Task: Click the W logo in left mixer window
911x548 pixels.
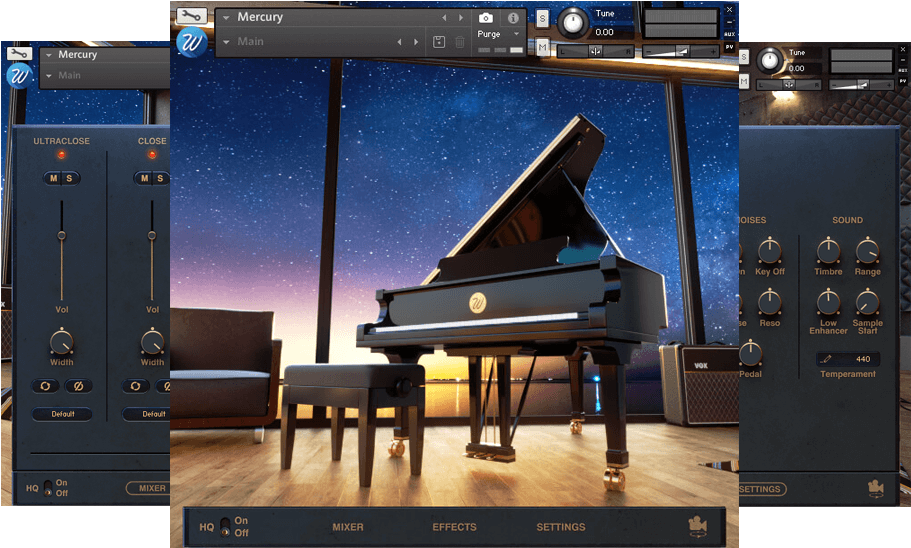Action: (x=19, y=76)
